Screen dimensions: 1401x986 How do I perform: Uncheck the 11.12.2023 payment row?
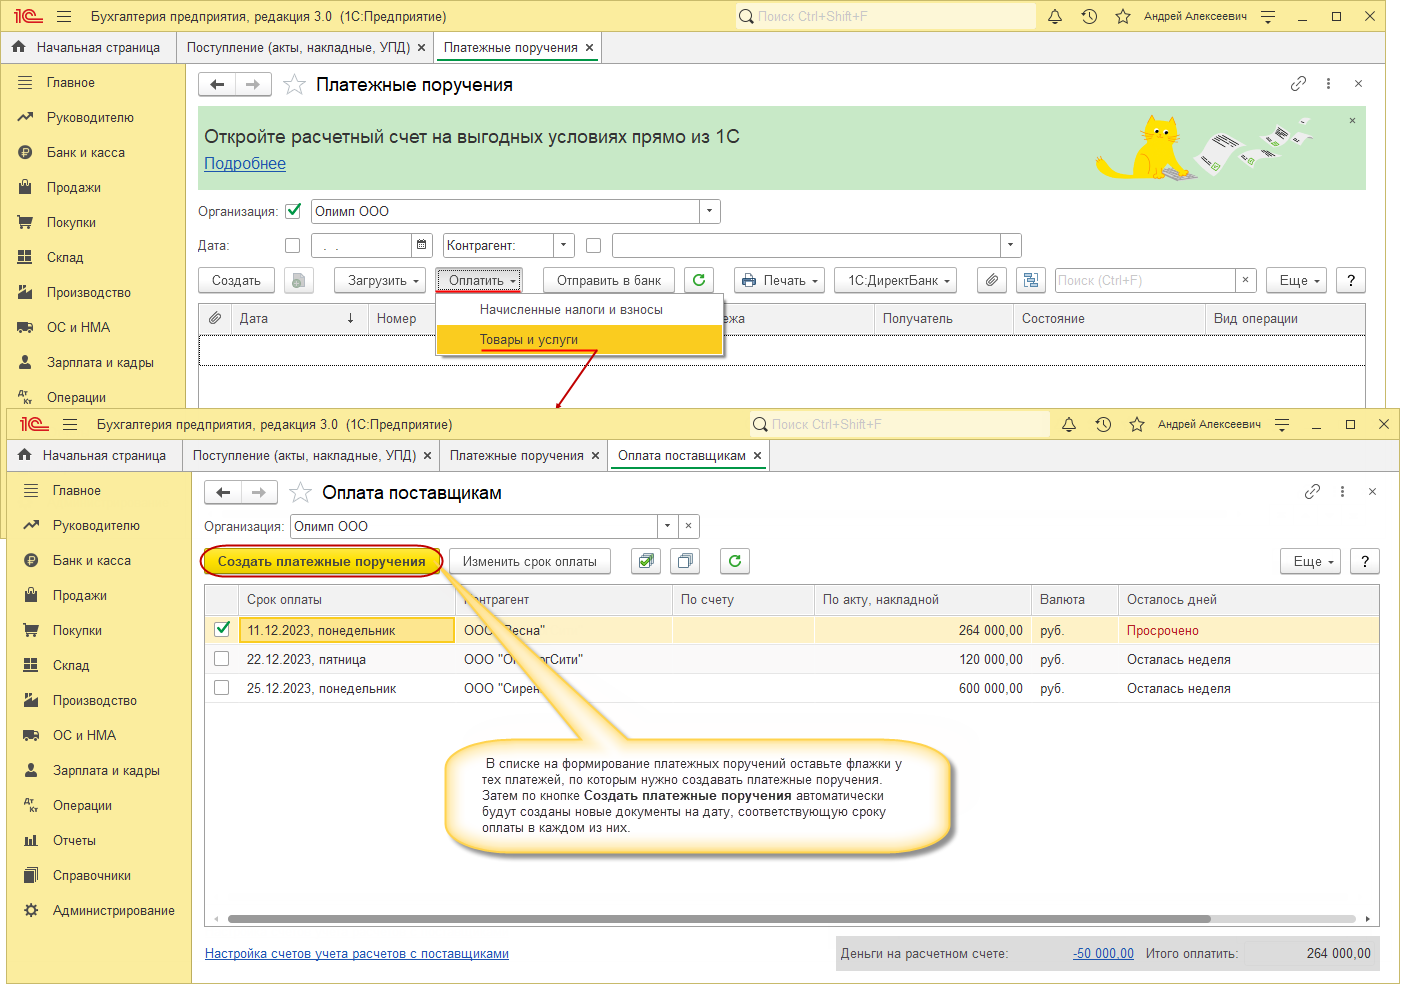tap(222, 630)
